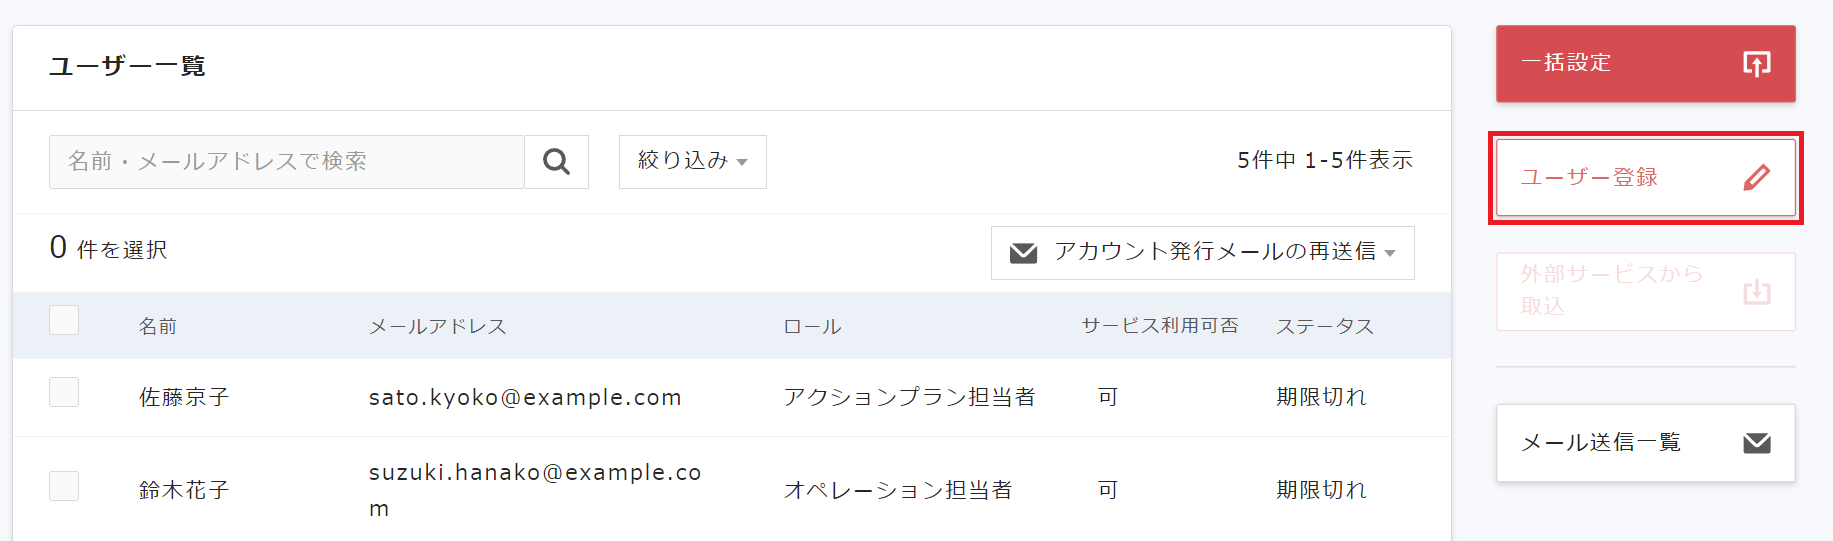Click the メールアドレス column header
The width and height of the screenshot is (1833, 541).
point(437,327)
